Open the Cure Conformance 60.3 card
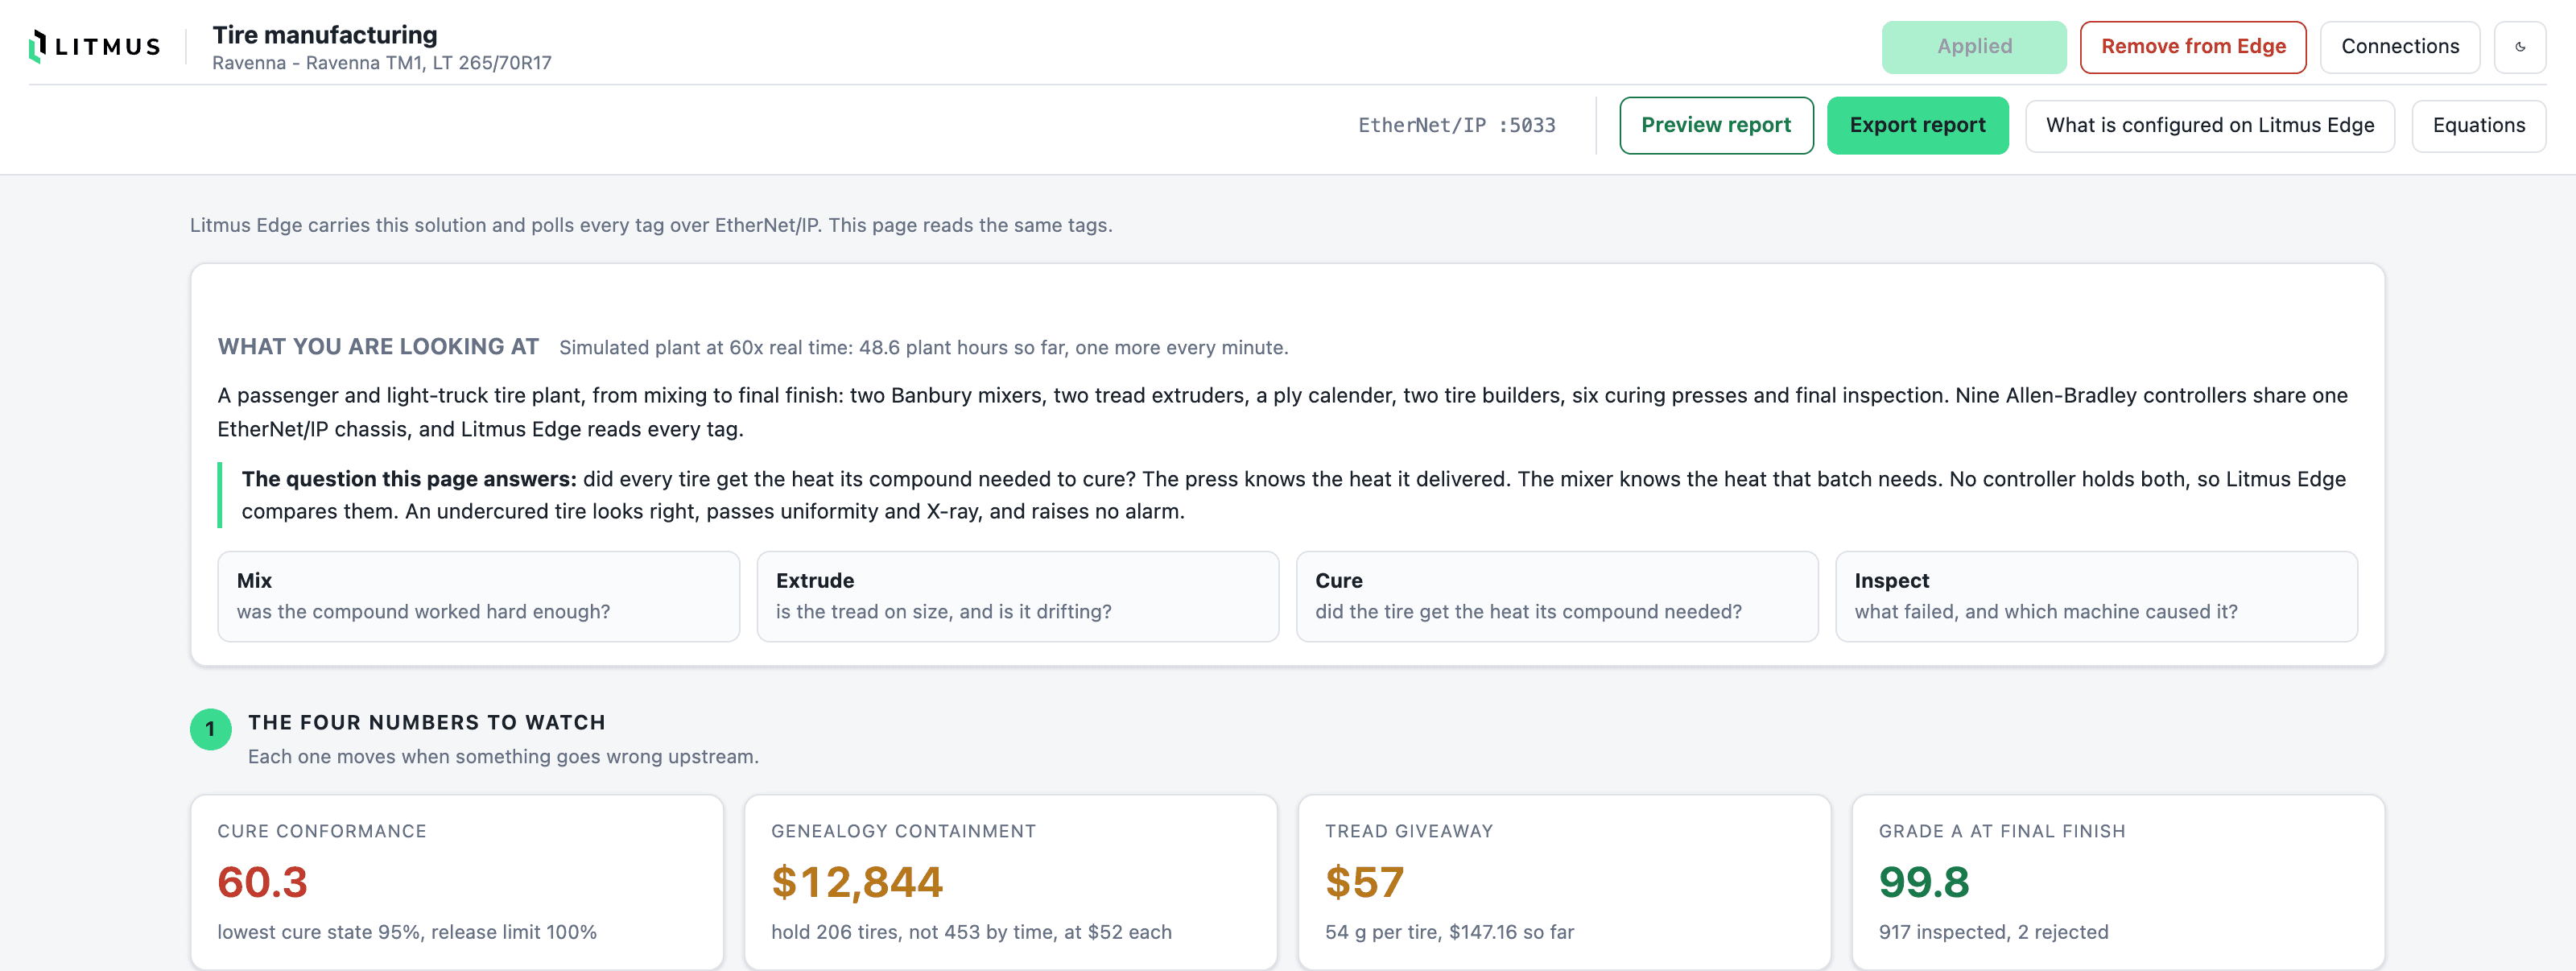2576x971 pixels. tap(457, 881)
